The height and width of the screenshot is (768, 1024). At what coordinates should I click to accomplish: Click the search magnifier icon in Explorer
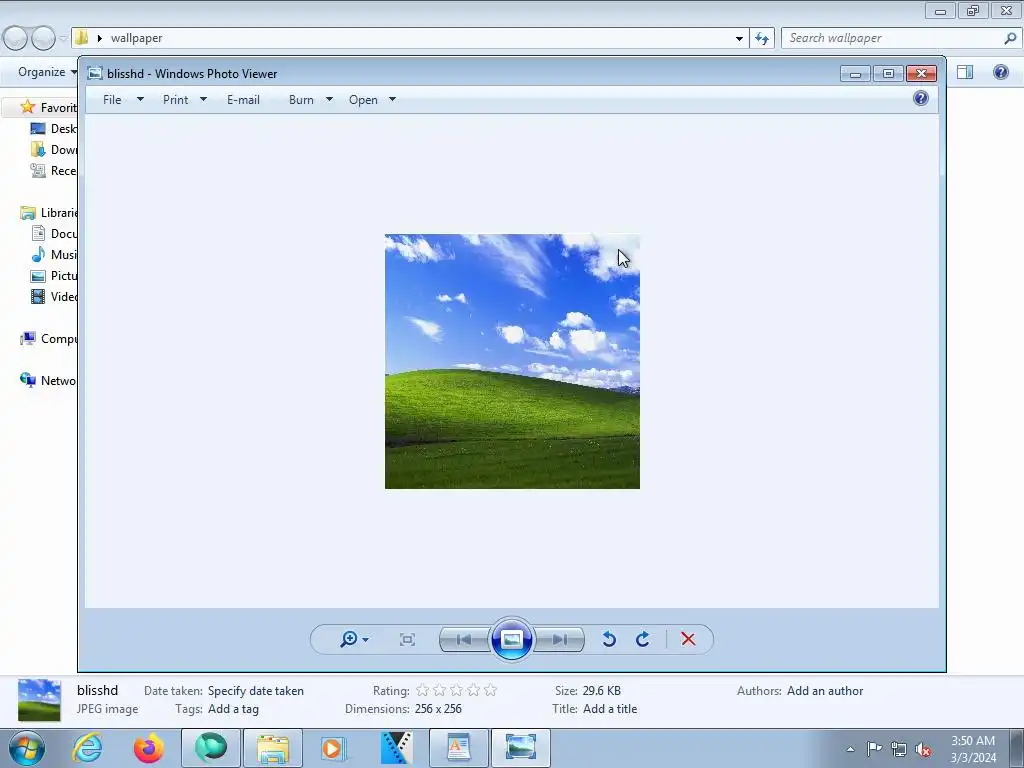click(x=1010, y=39)
